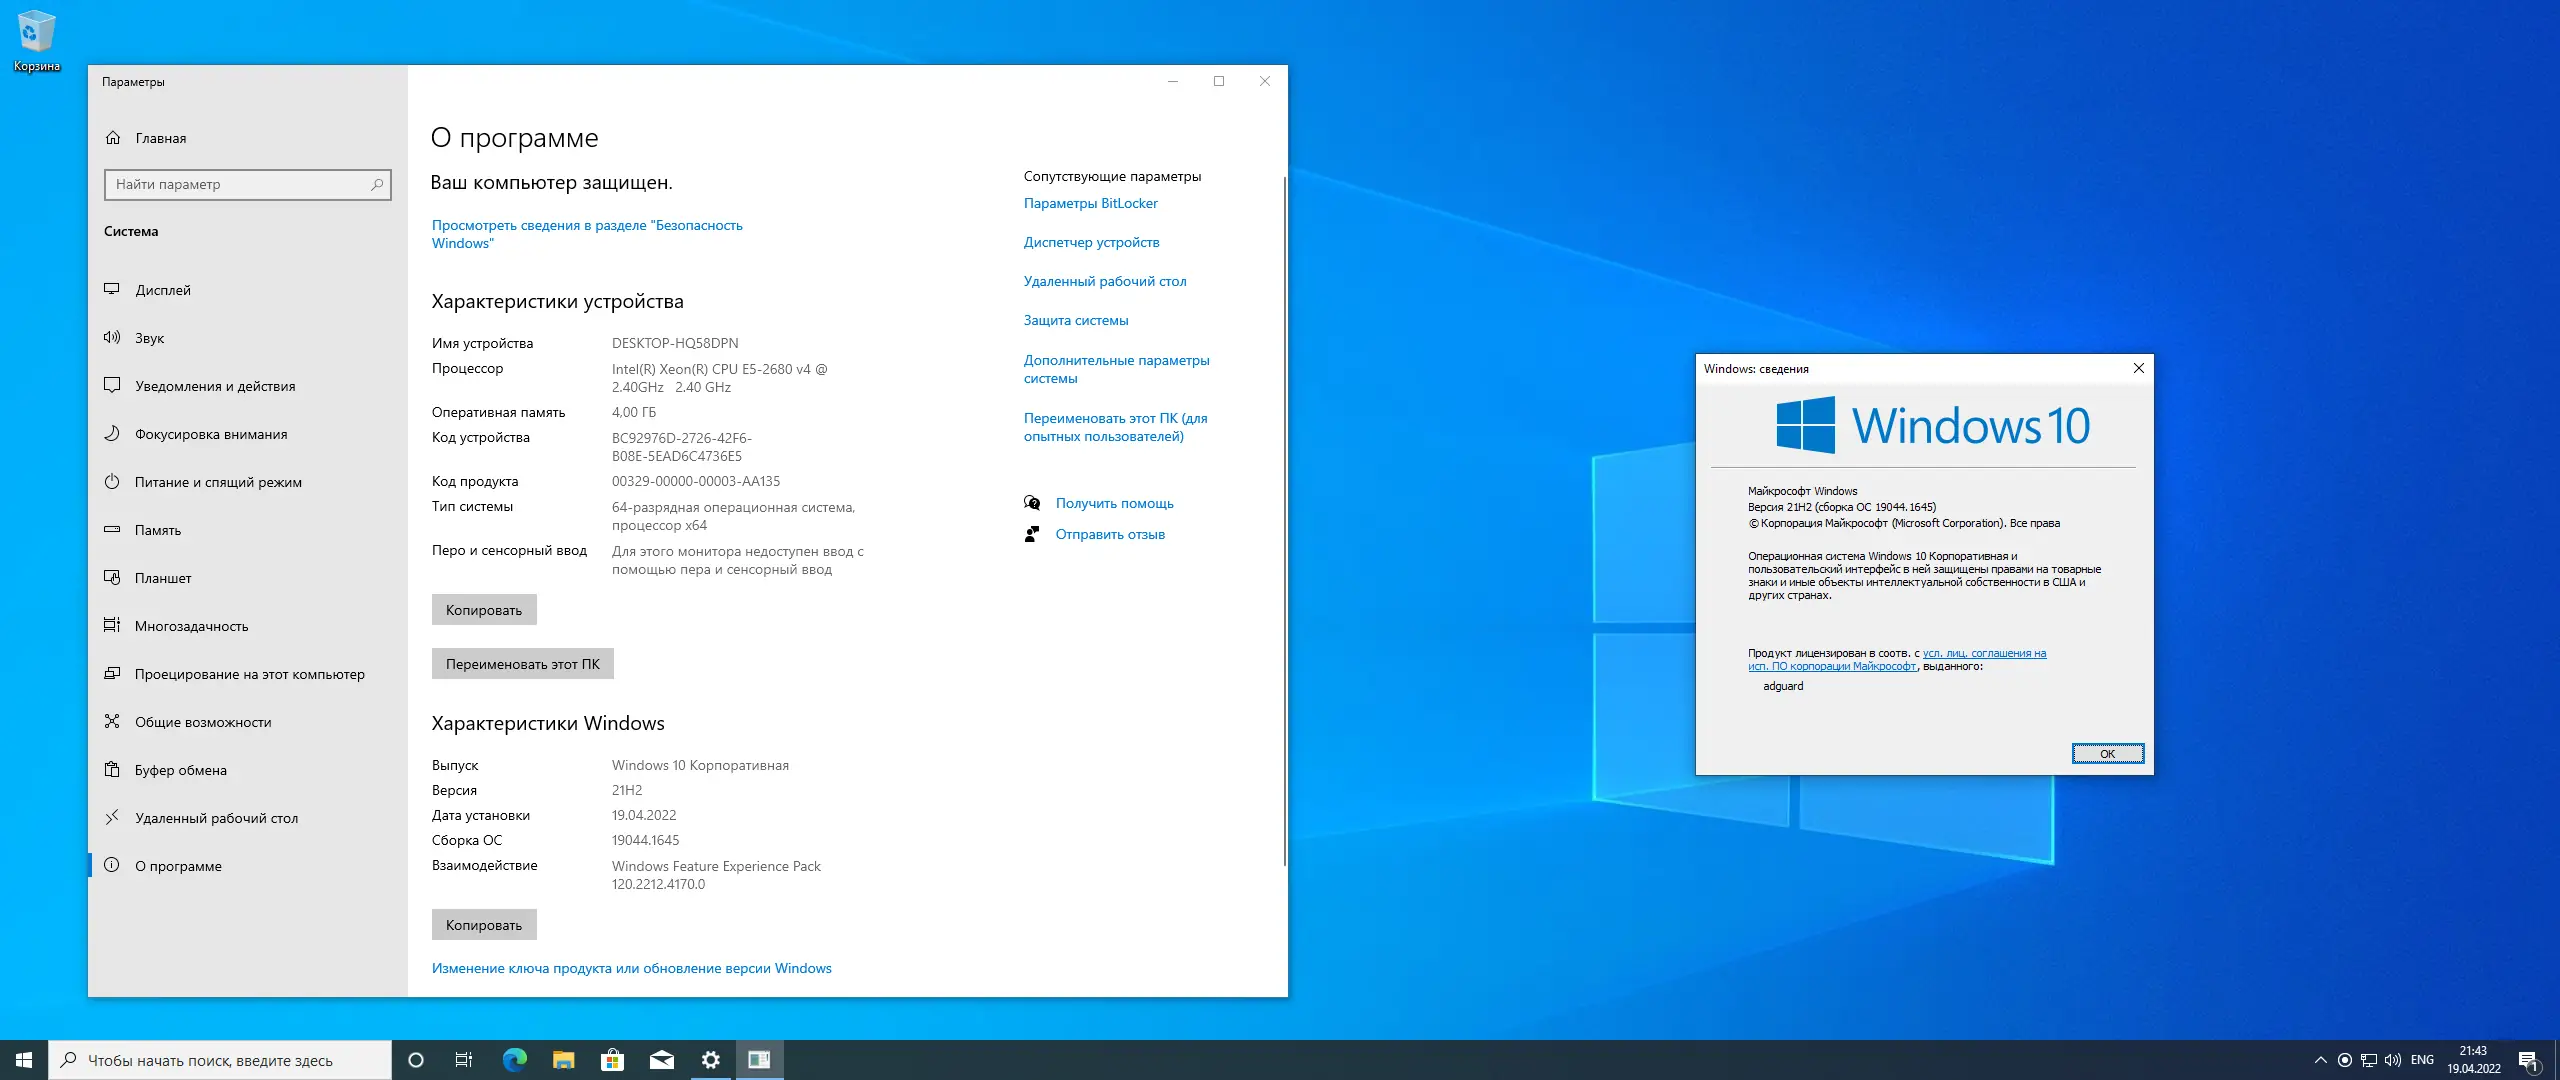Click the Settings page vertical scrollbar
Image resolution: width=2560 pixels, height=1080 pixels.
point(1284,520)
